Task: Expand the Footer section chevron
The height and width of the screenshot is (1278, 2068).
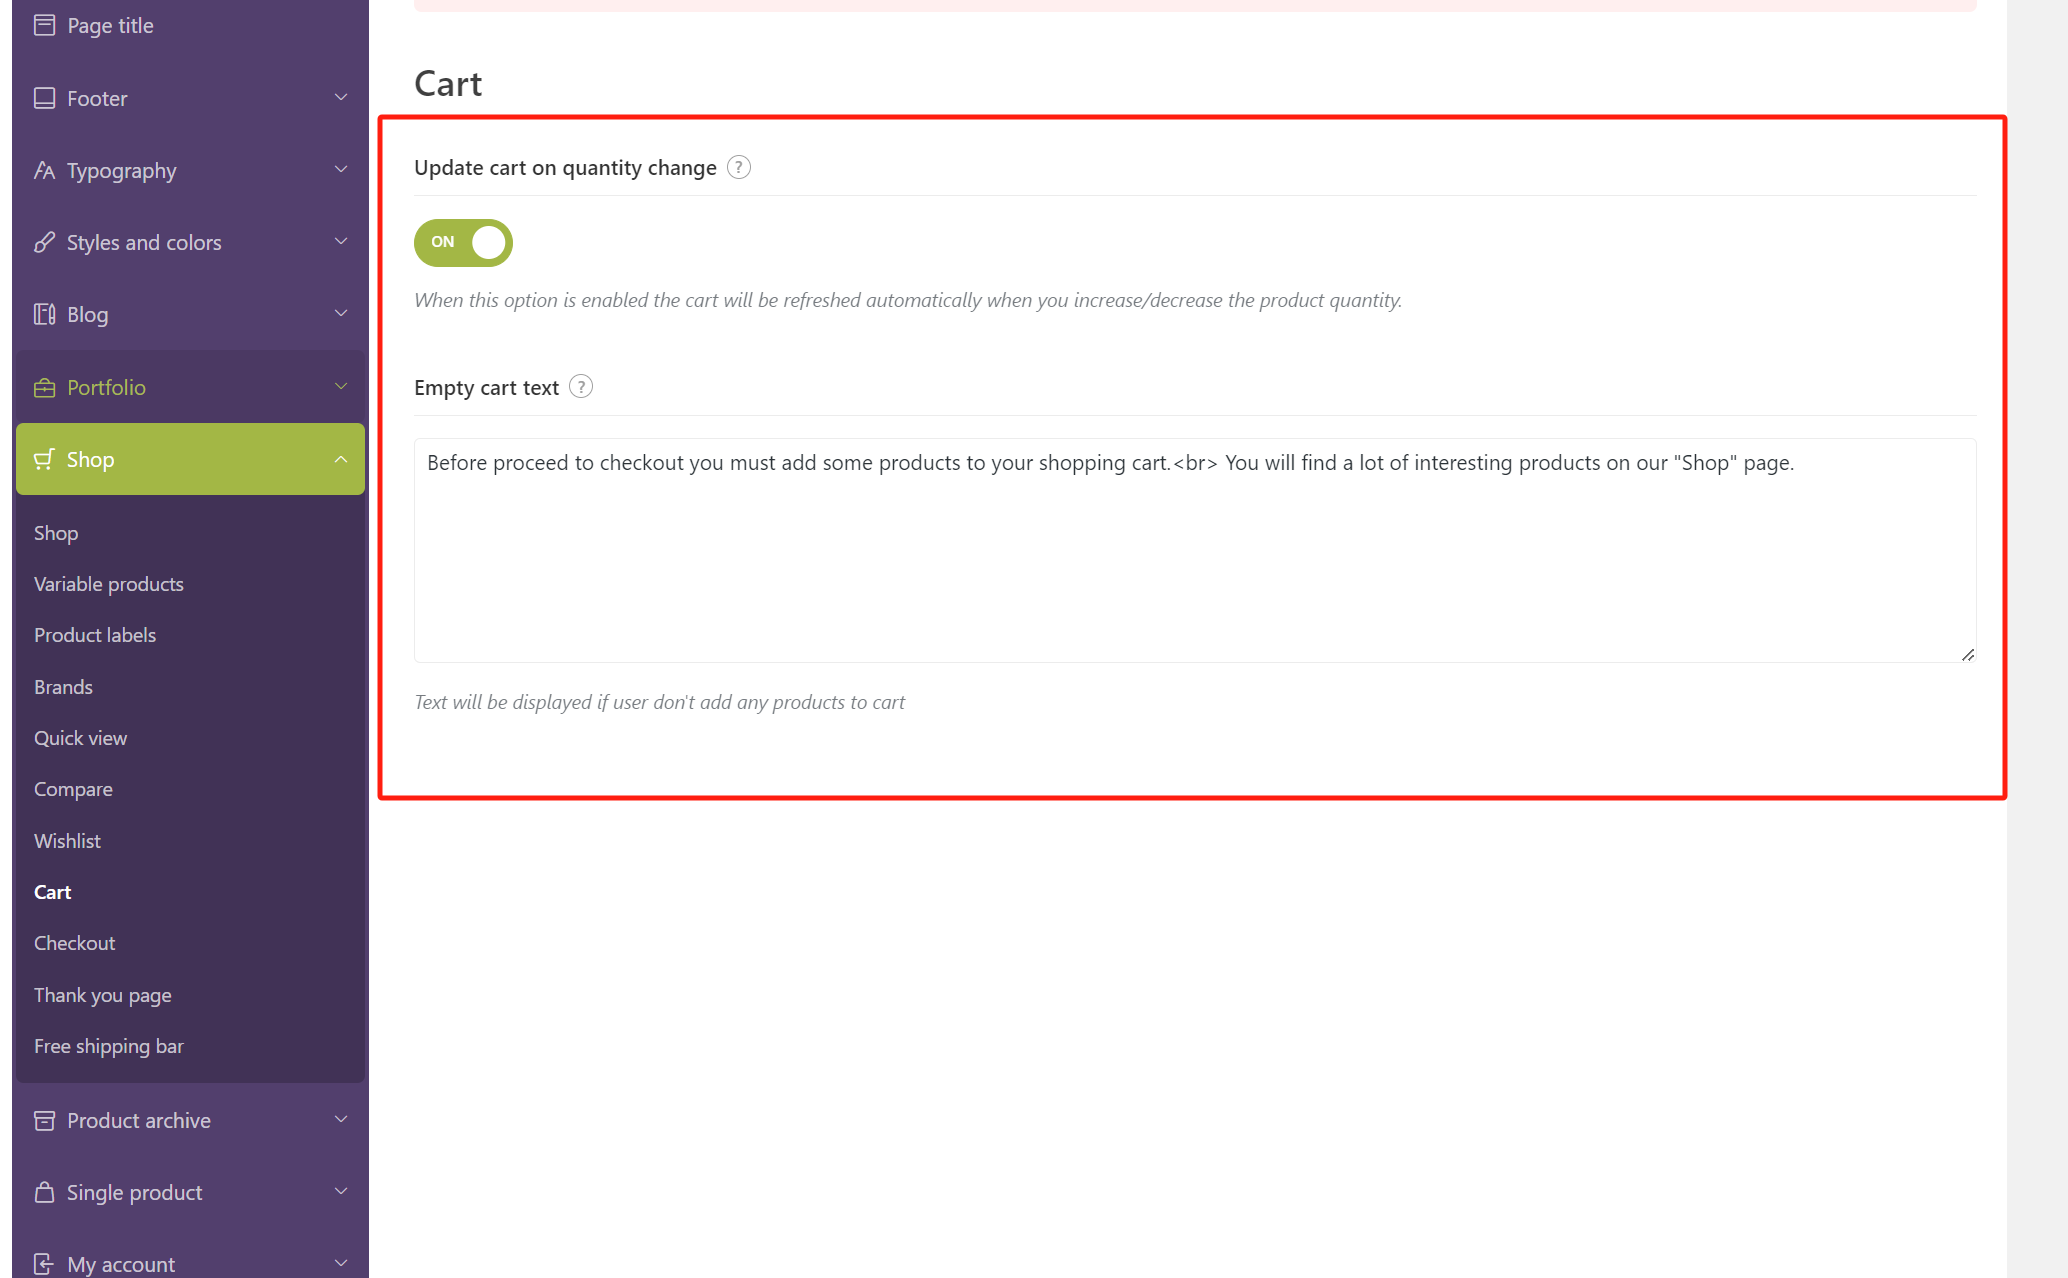Action: [x=341, y=98]
